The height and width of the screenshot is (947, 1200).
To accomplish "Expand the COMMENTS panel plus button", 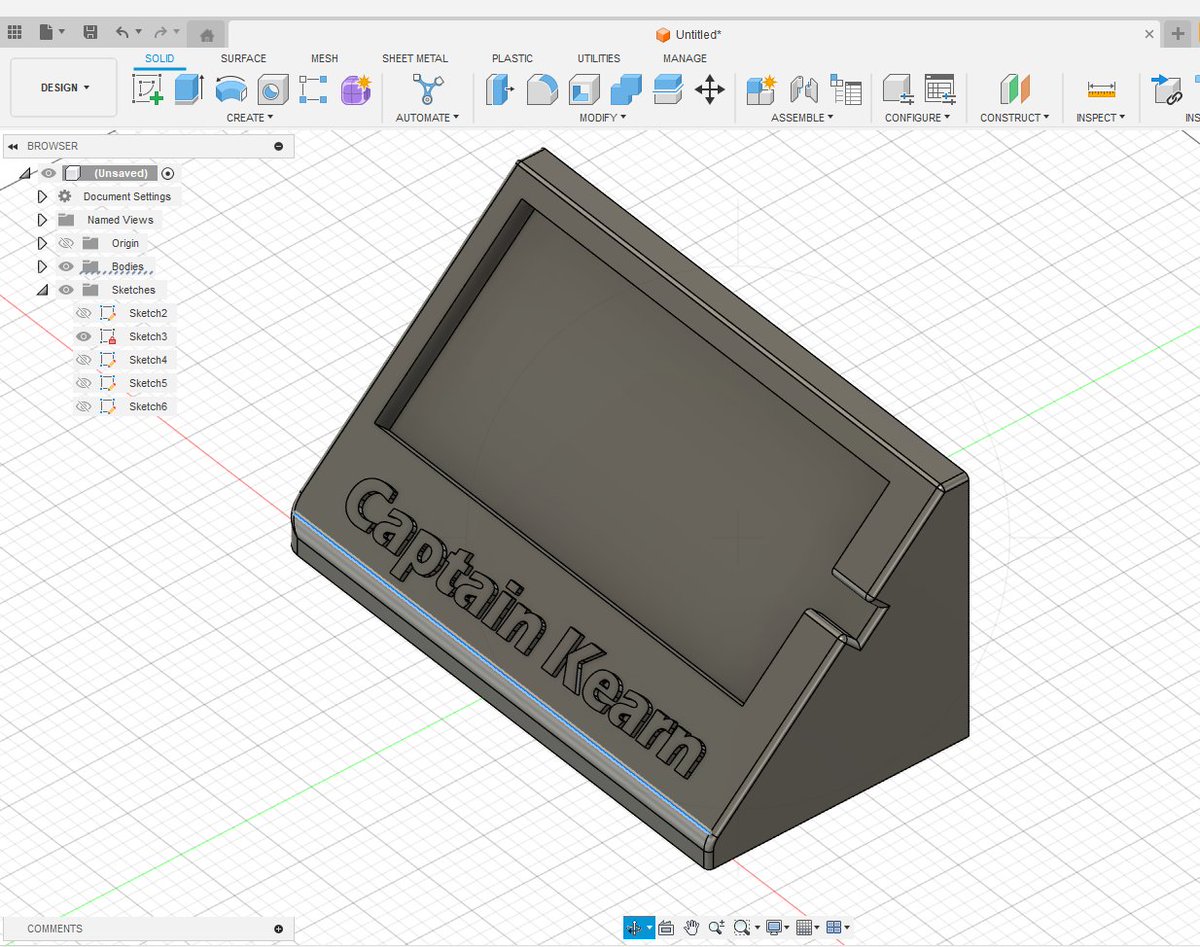I will tap(278, 928).
